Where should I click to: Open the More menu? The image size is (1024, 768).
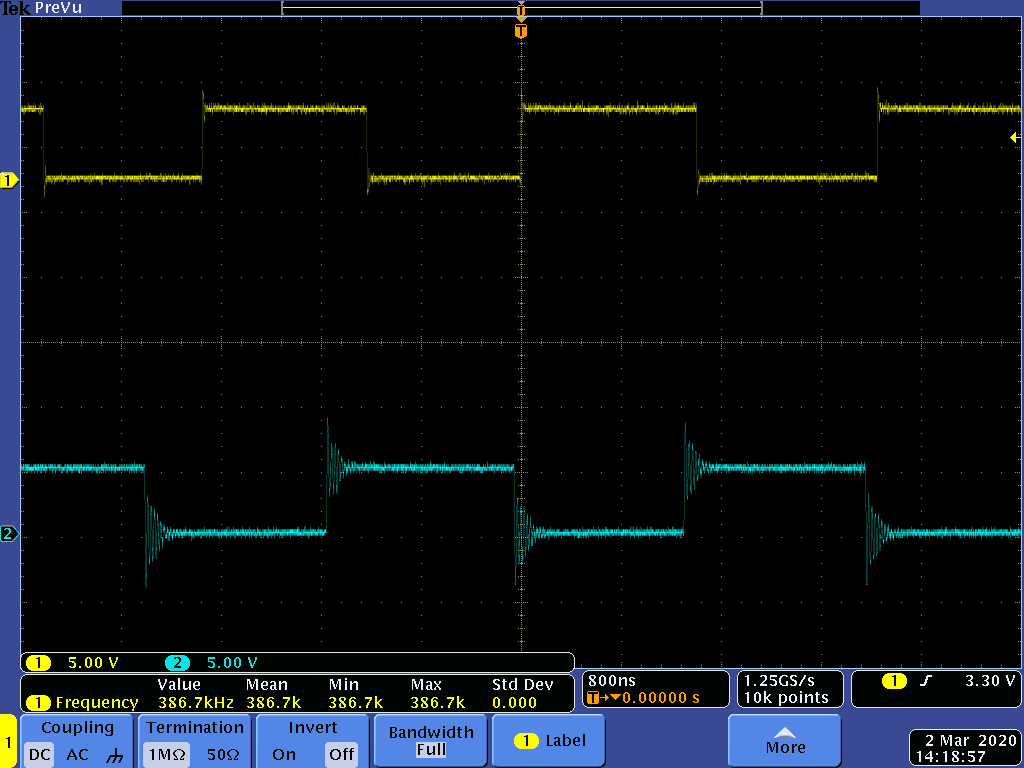tap(784, 741)
